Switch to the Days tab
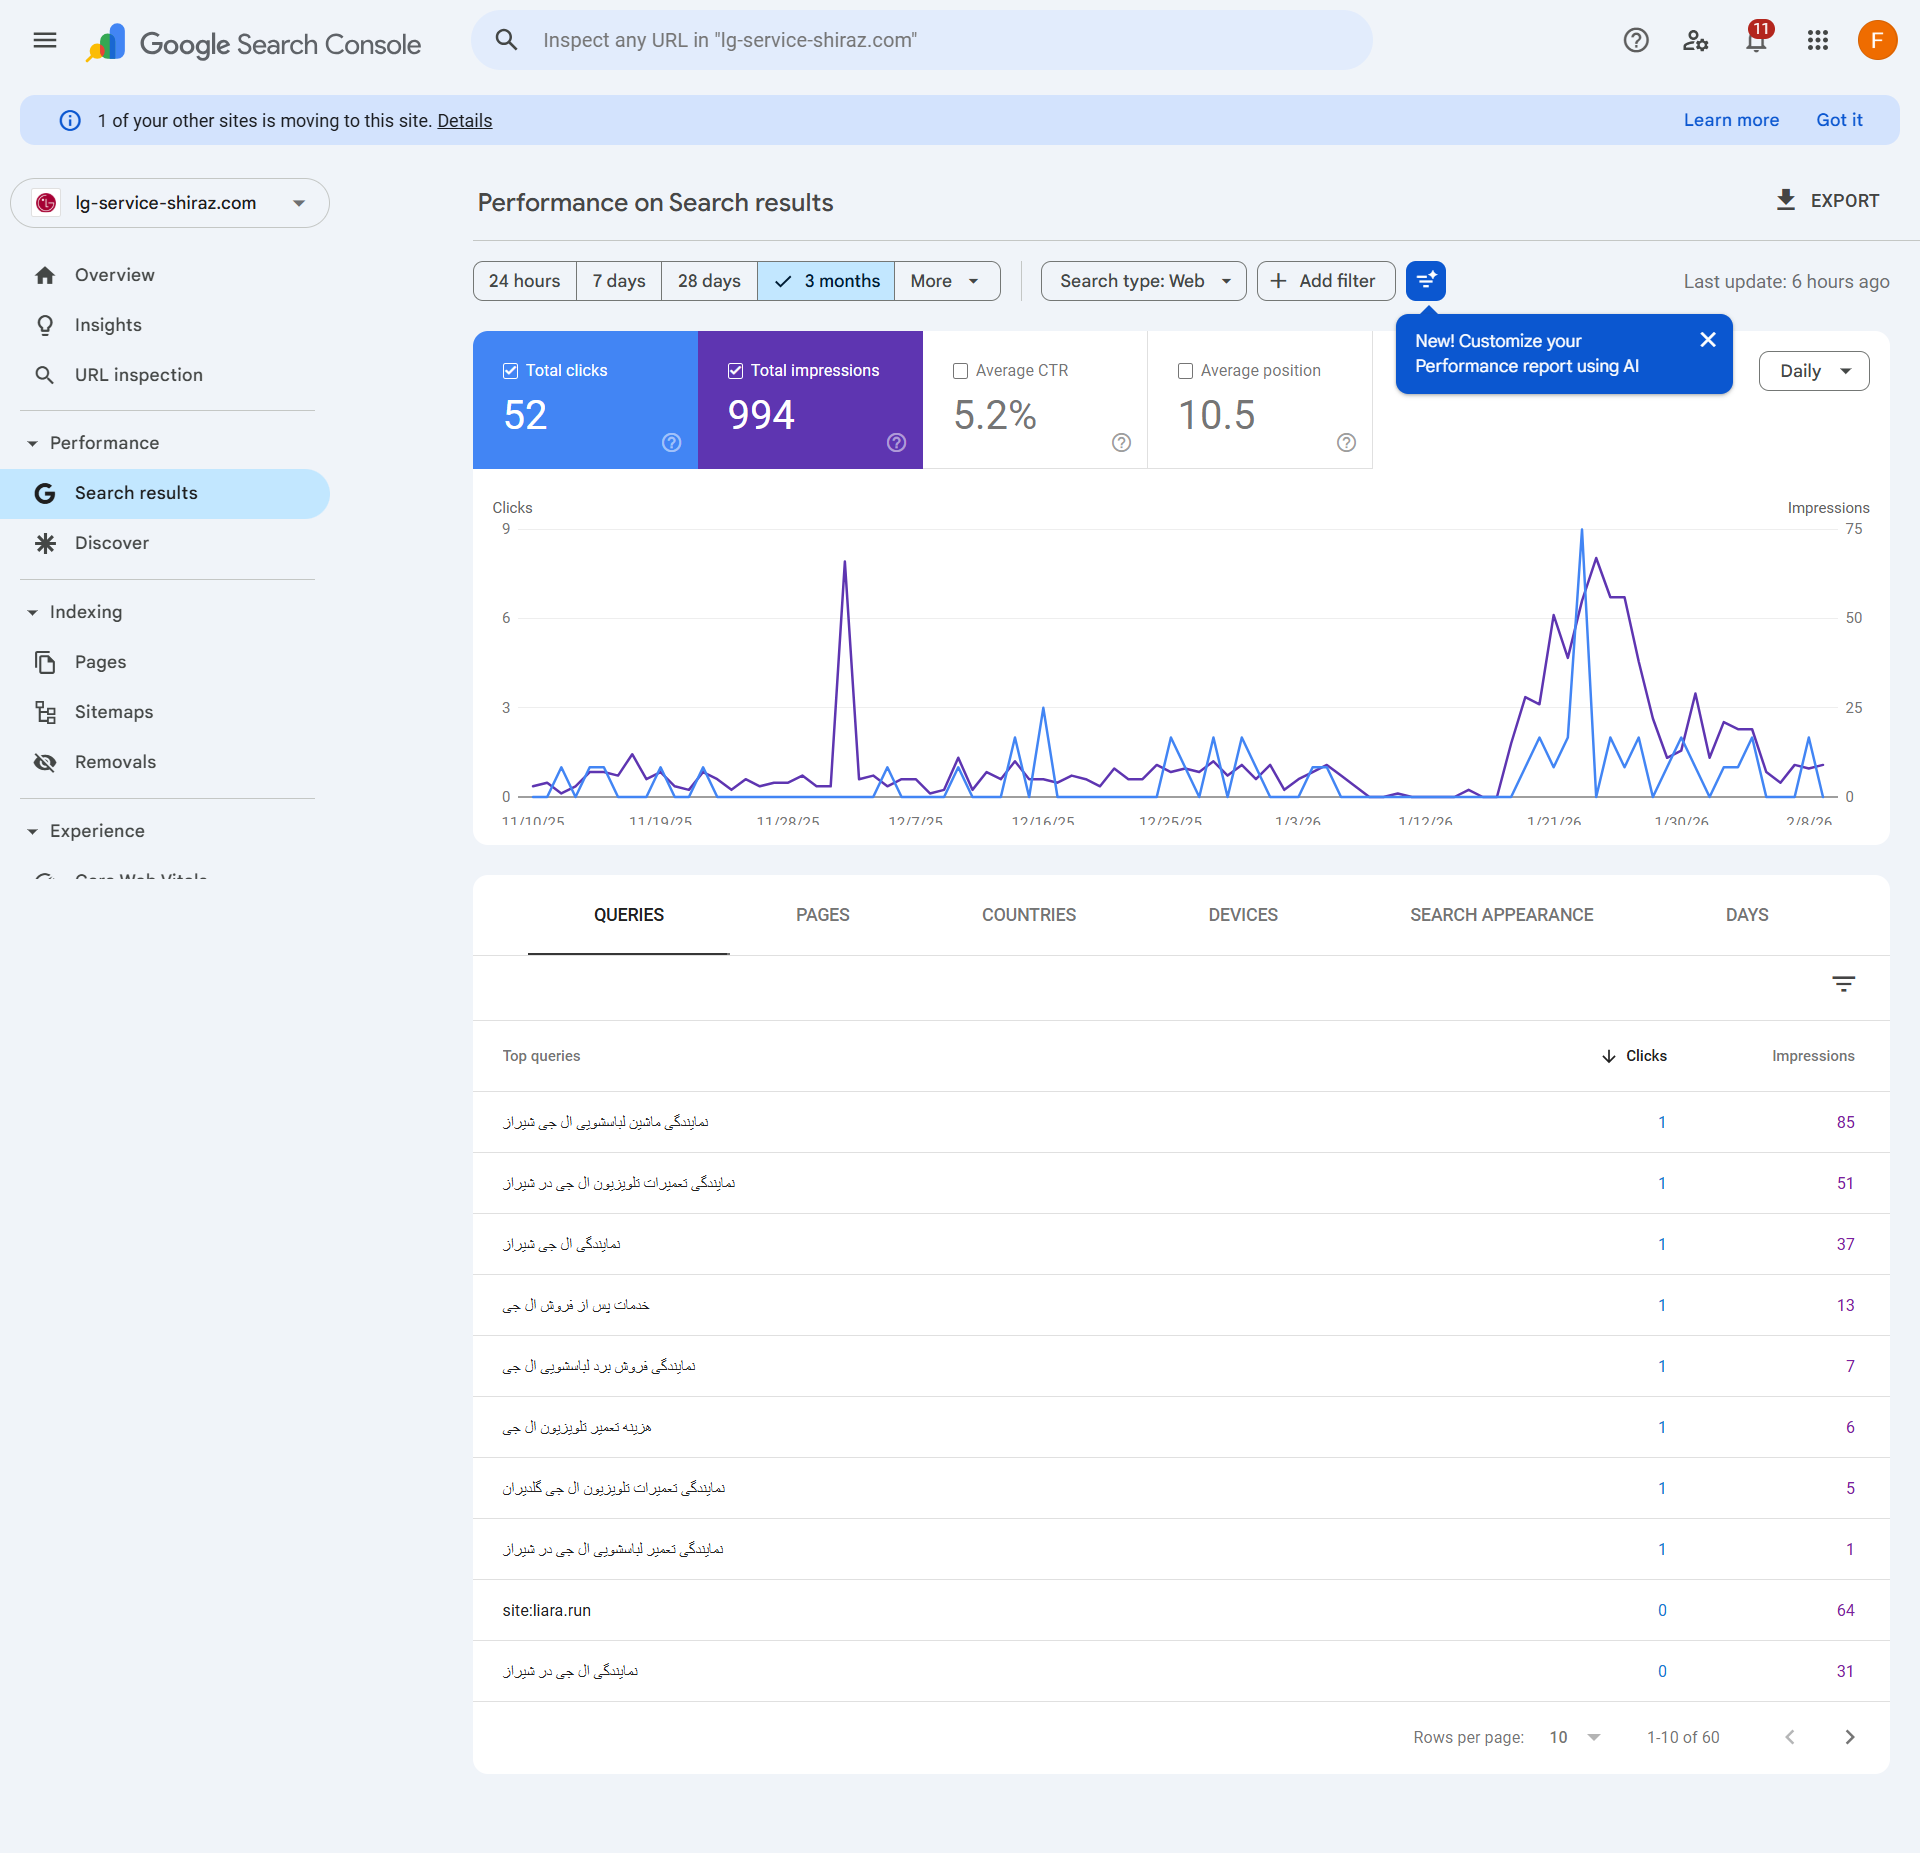Image resolution: width=1920 pixels, height=1853 pixels. pos(1747,915)
